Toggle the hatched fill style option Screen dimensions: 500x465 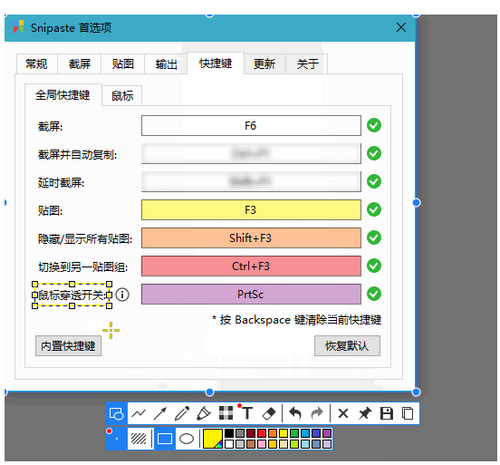[139, 439]
